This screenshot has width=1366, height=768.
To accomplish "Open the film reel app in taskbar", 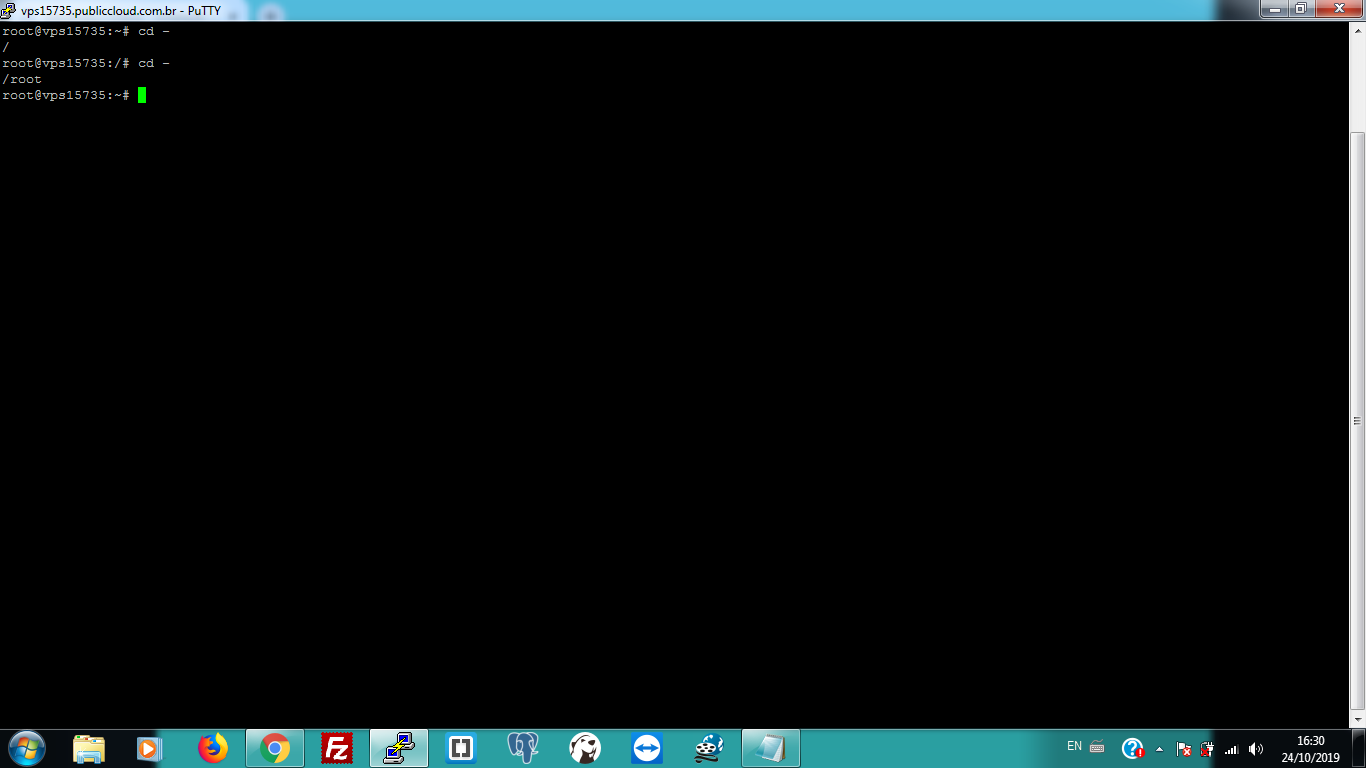I will 709,748.
